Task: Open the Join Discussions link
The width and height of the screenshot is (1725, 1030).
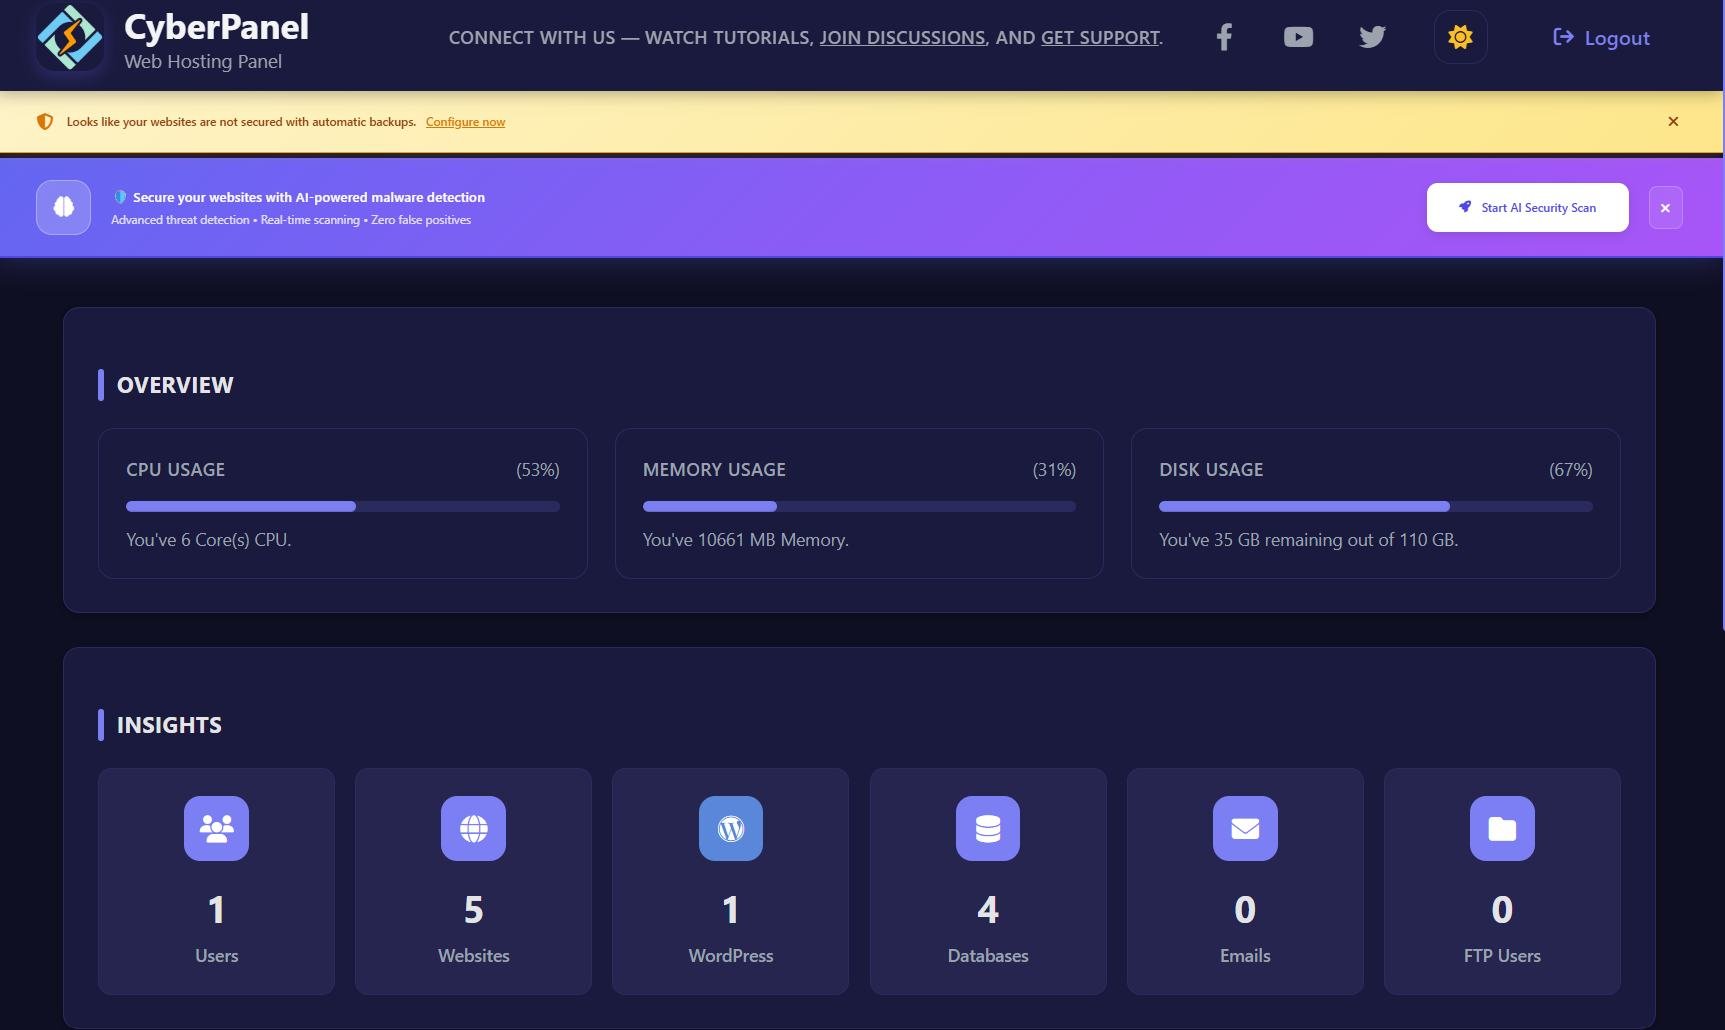Action: (x=902, y=38)
